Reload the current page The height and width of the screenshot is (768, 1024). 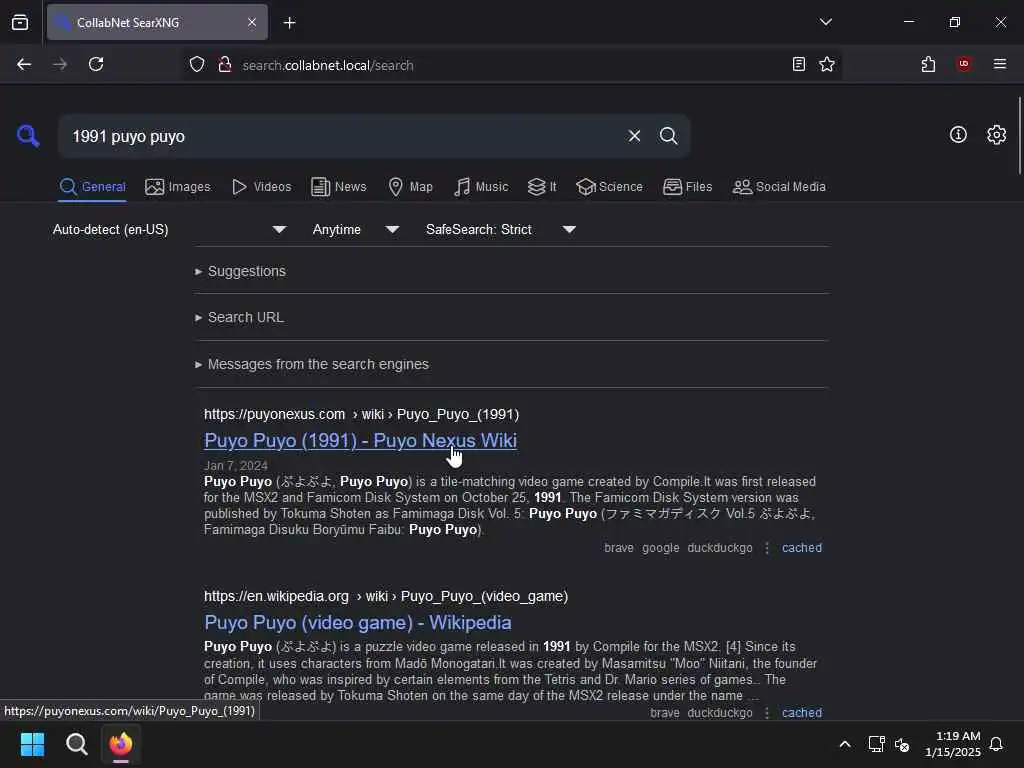(96, 65)
